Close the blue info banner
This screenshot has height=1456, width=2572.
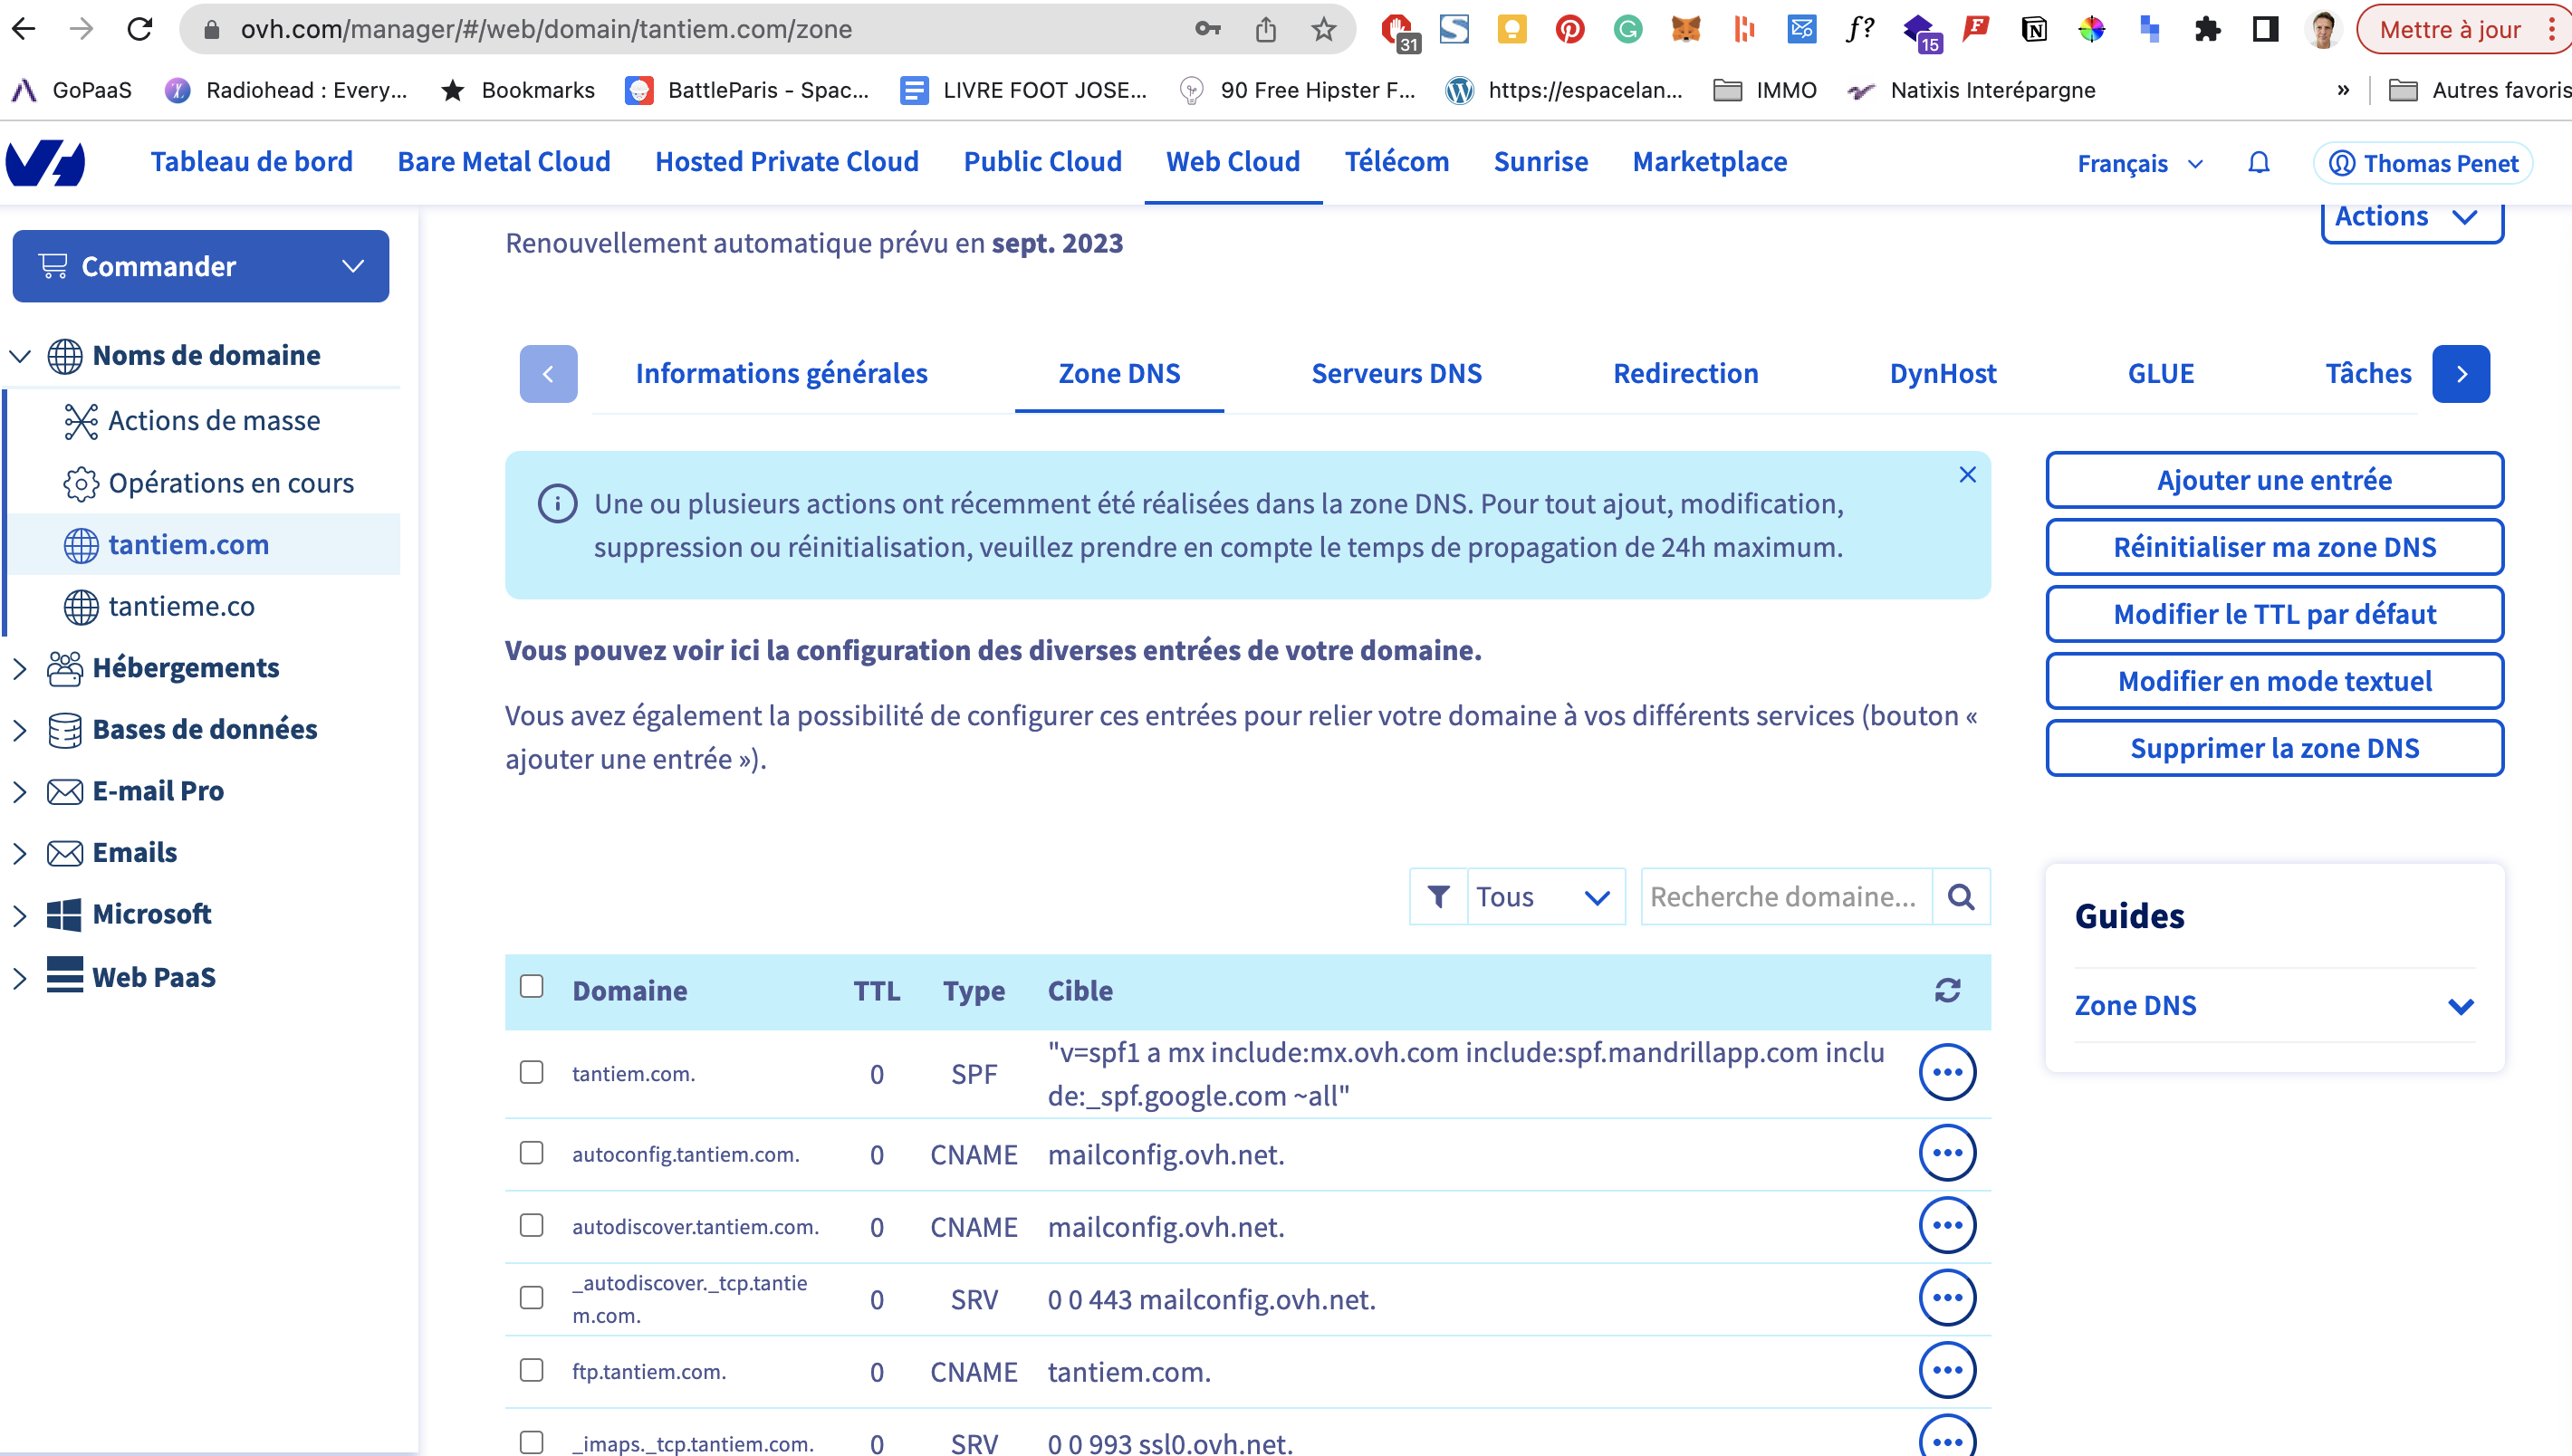1967,474
